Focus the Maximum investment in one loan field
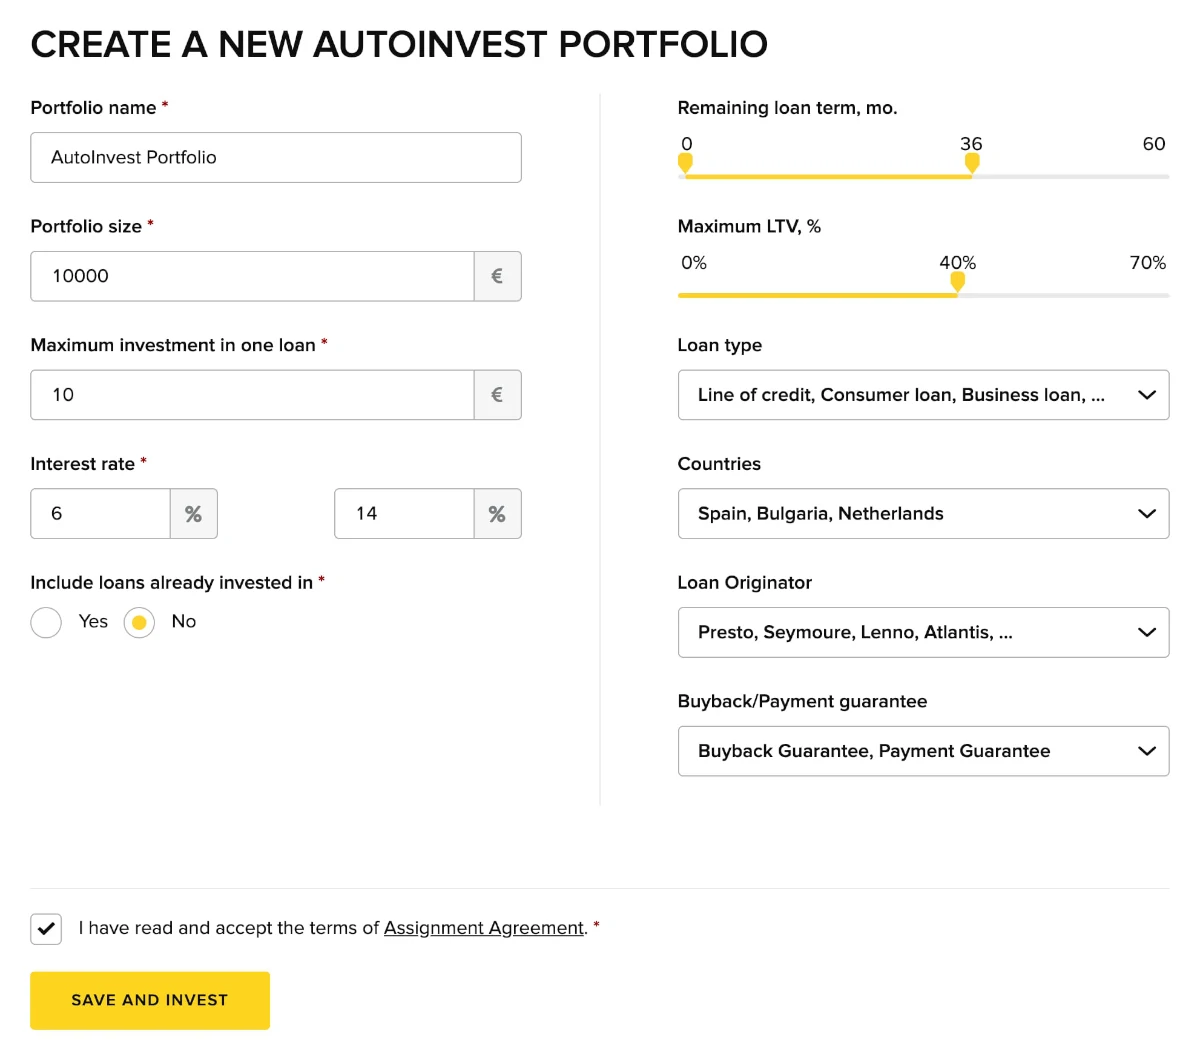 pyautogui.click(x=252, y=395)
